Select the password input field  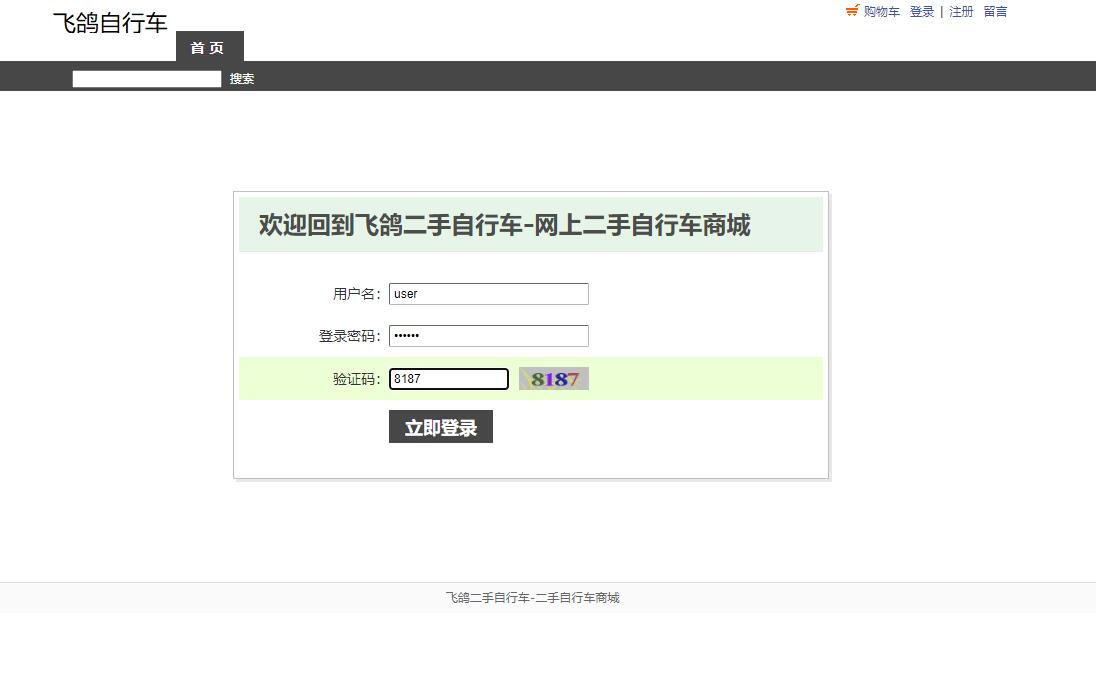[488, 335]
